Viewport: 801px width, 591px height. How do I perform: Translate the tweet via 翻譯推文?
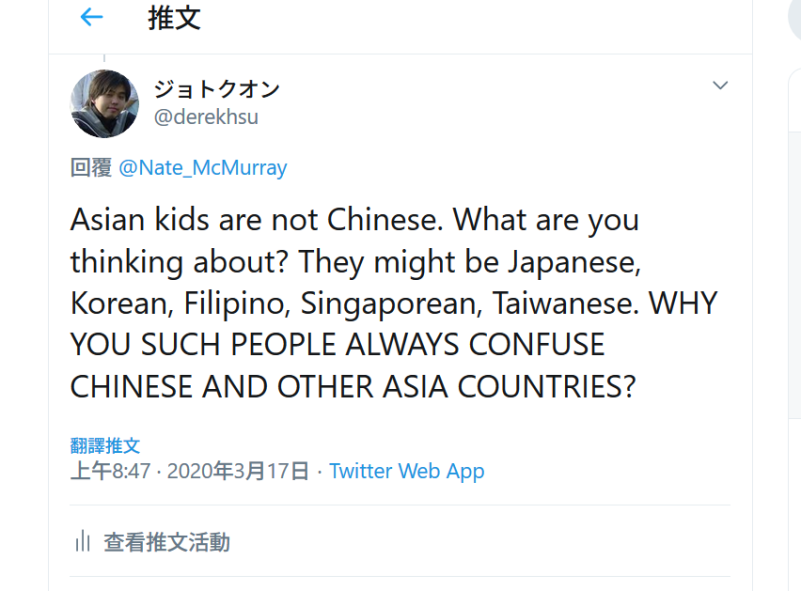[x=105, y=444]
